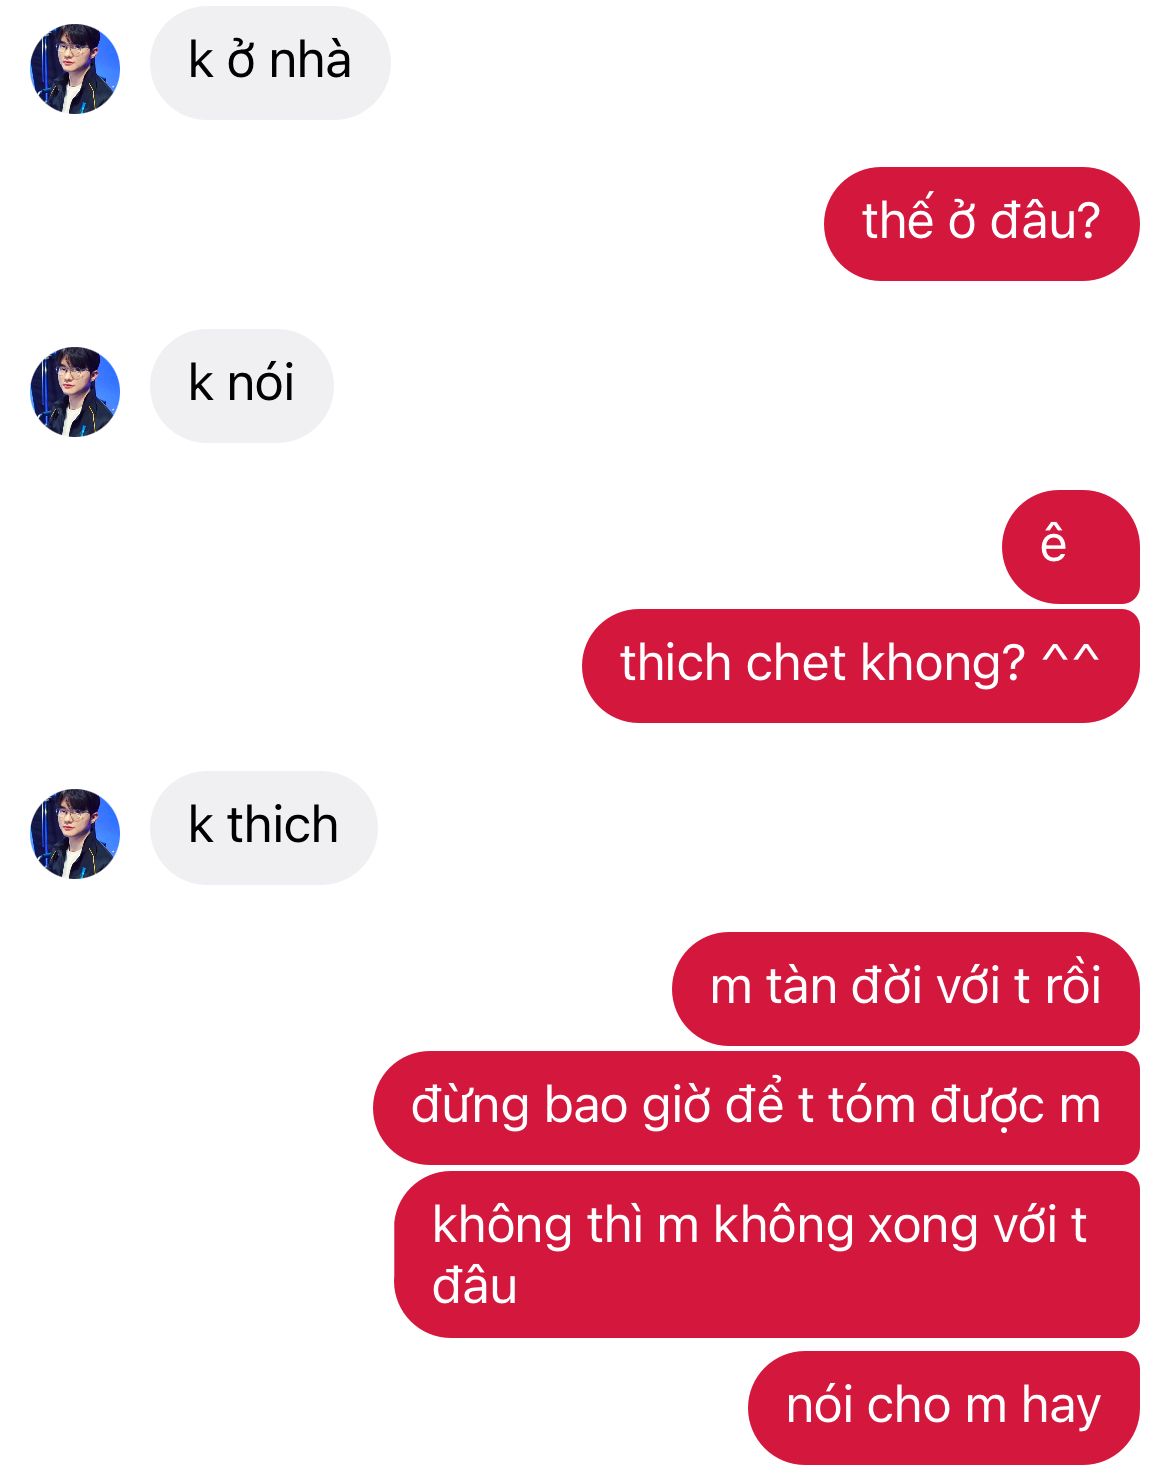Select the 'nói cho m hay' message
This screenshot has width=1170, height=1476.
click(944, 1408)
